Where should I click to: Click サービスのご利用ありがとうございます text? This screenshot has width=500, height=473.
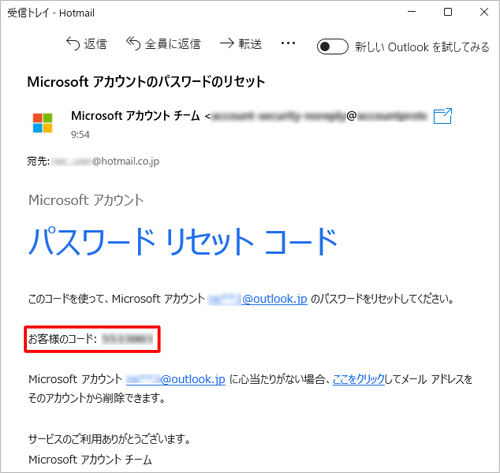(109, 439)
